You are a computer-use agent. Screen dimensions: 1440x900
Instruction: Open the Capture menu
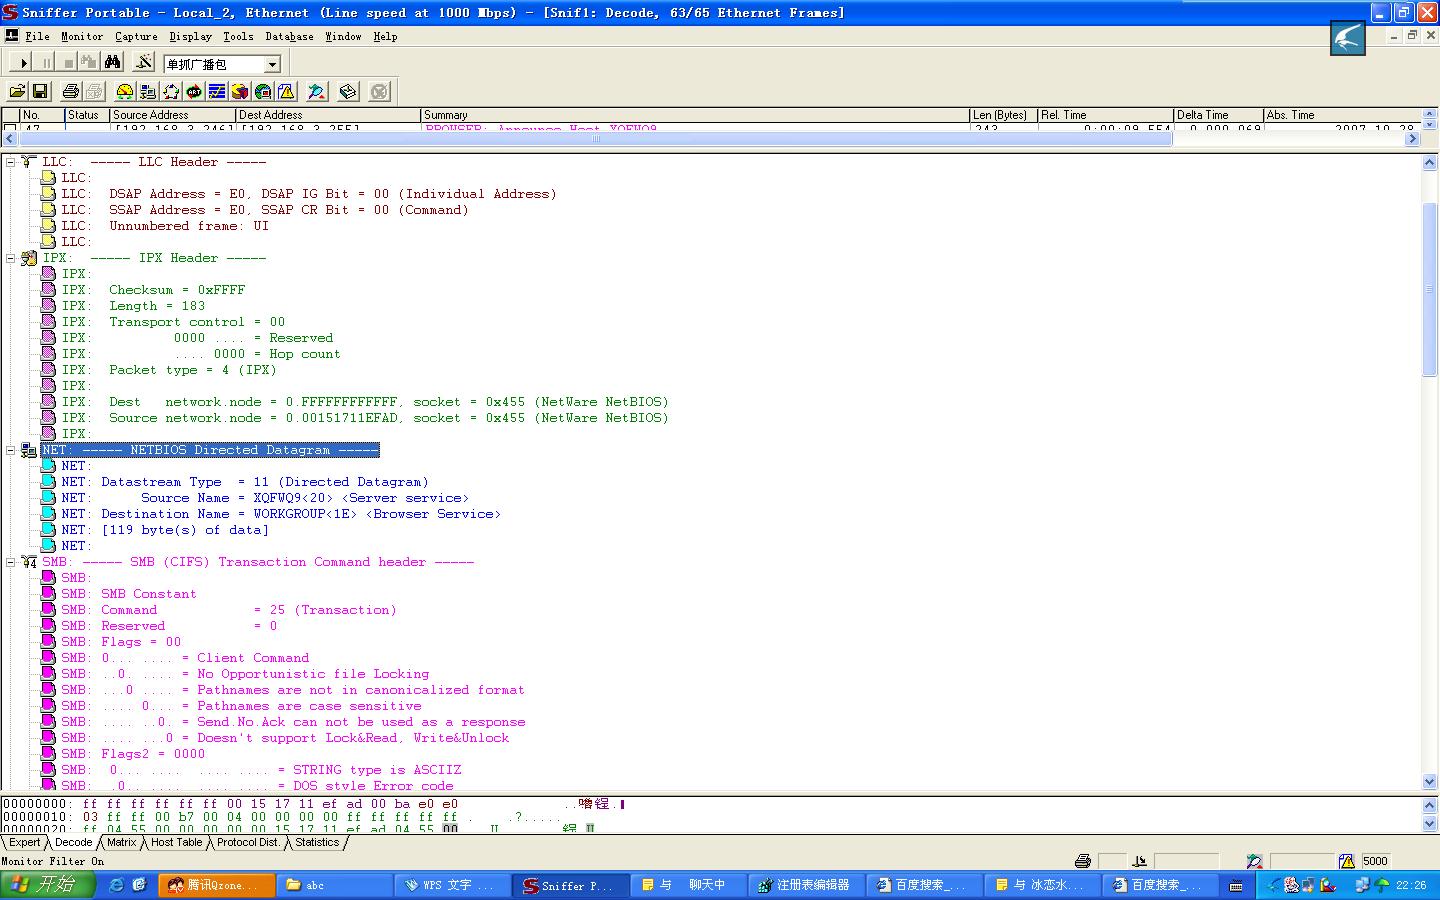tap(136, 36)
